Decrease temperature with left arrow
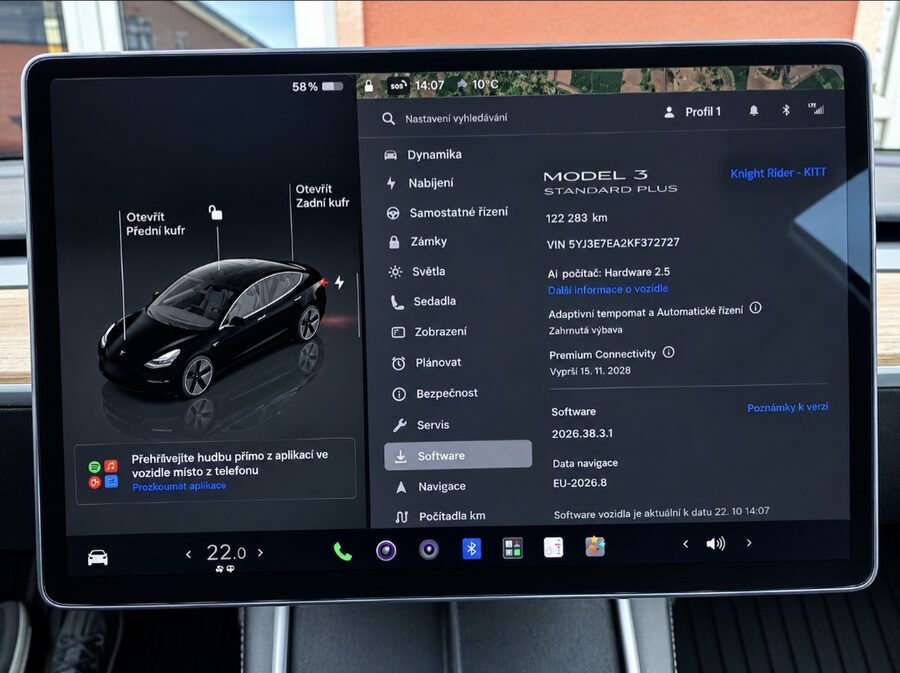The image size is (900, 673). (x=188, y=554)
